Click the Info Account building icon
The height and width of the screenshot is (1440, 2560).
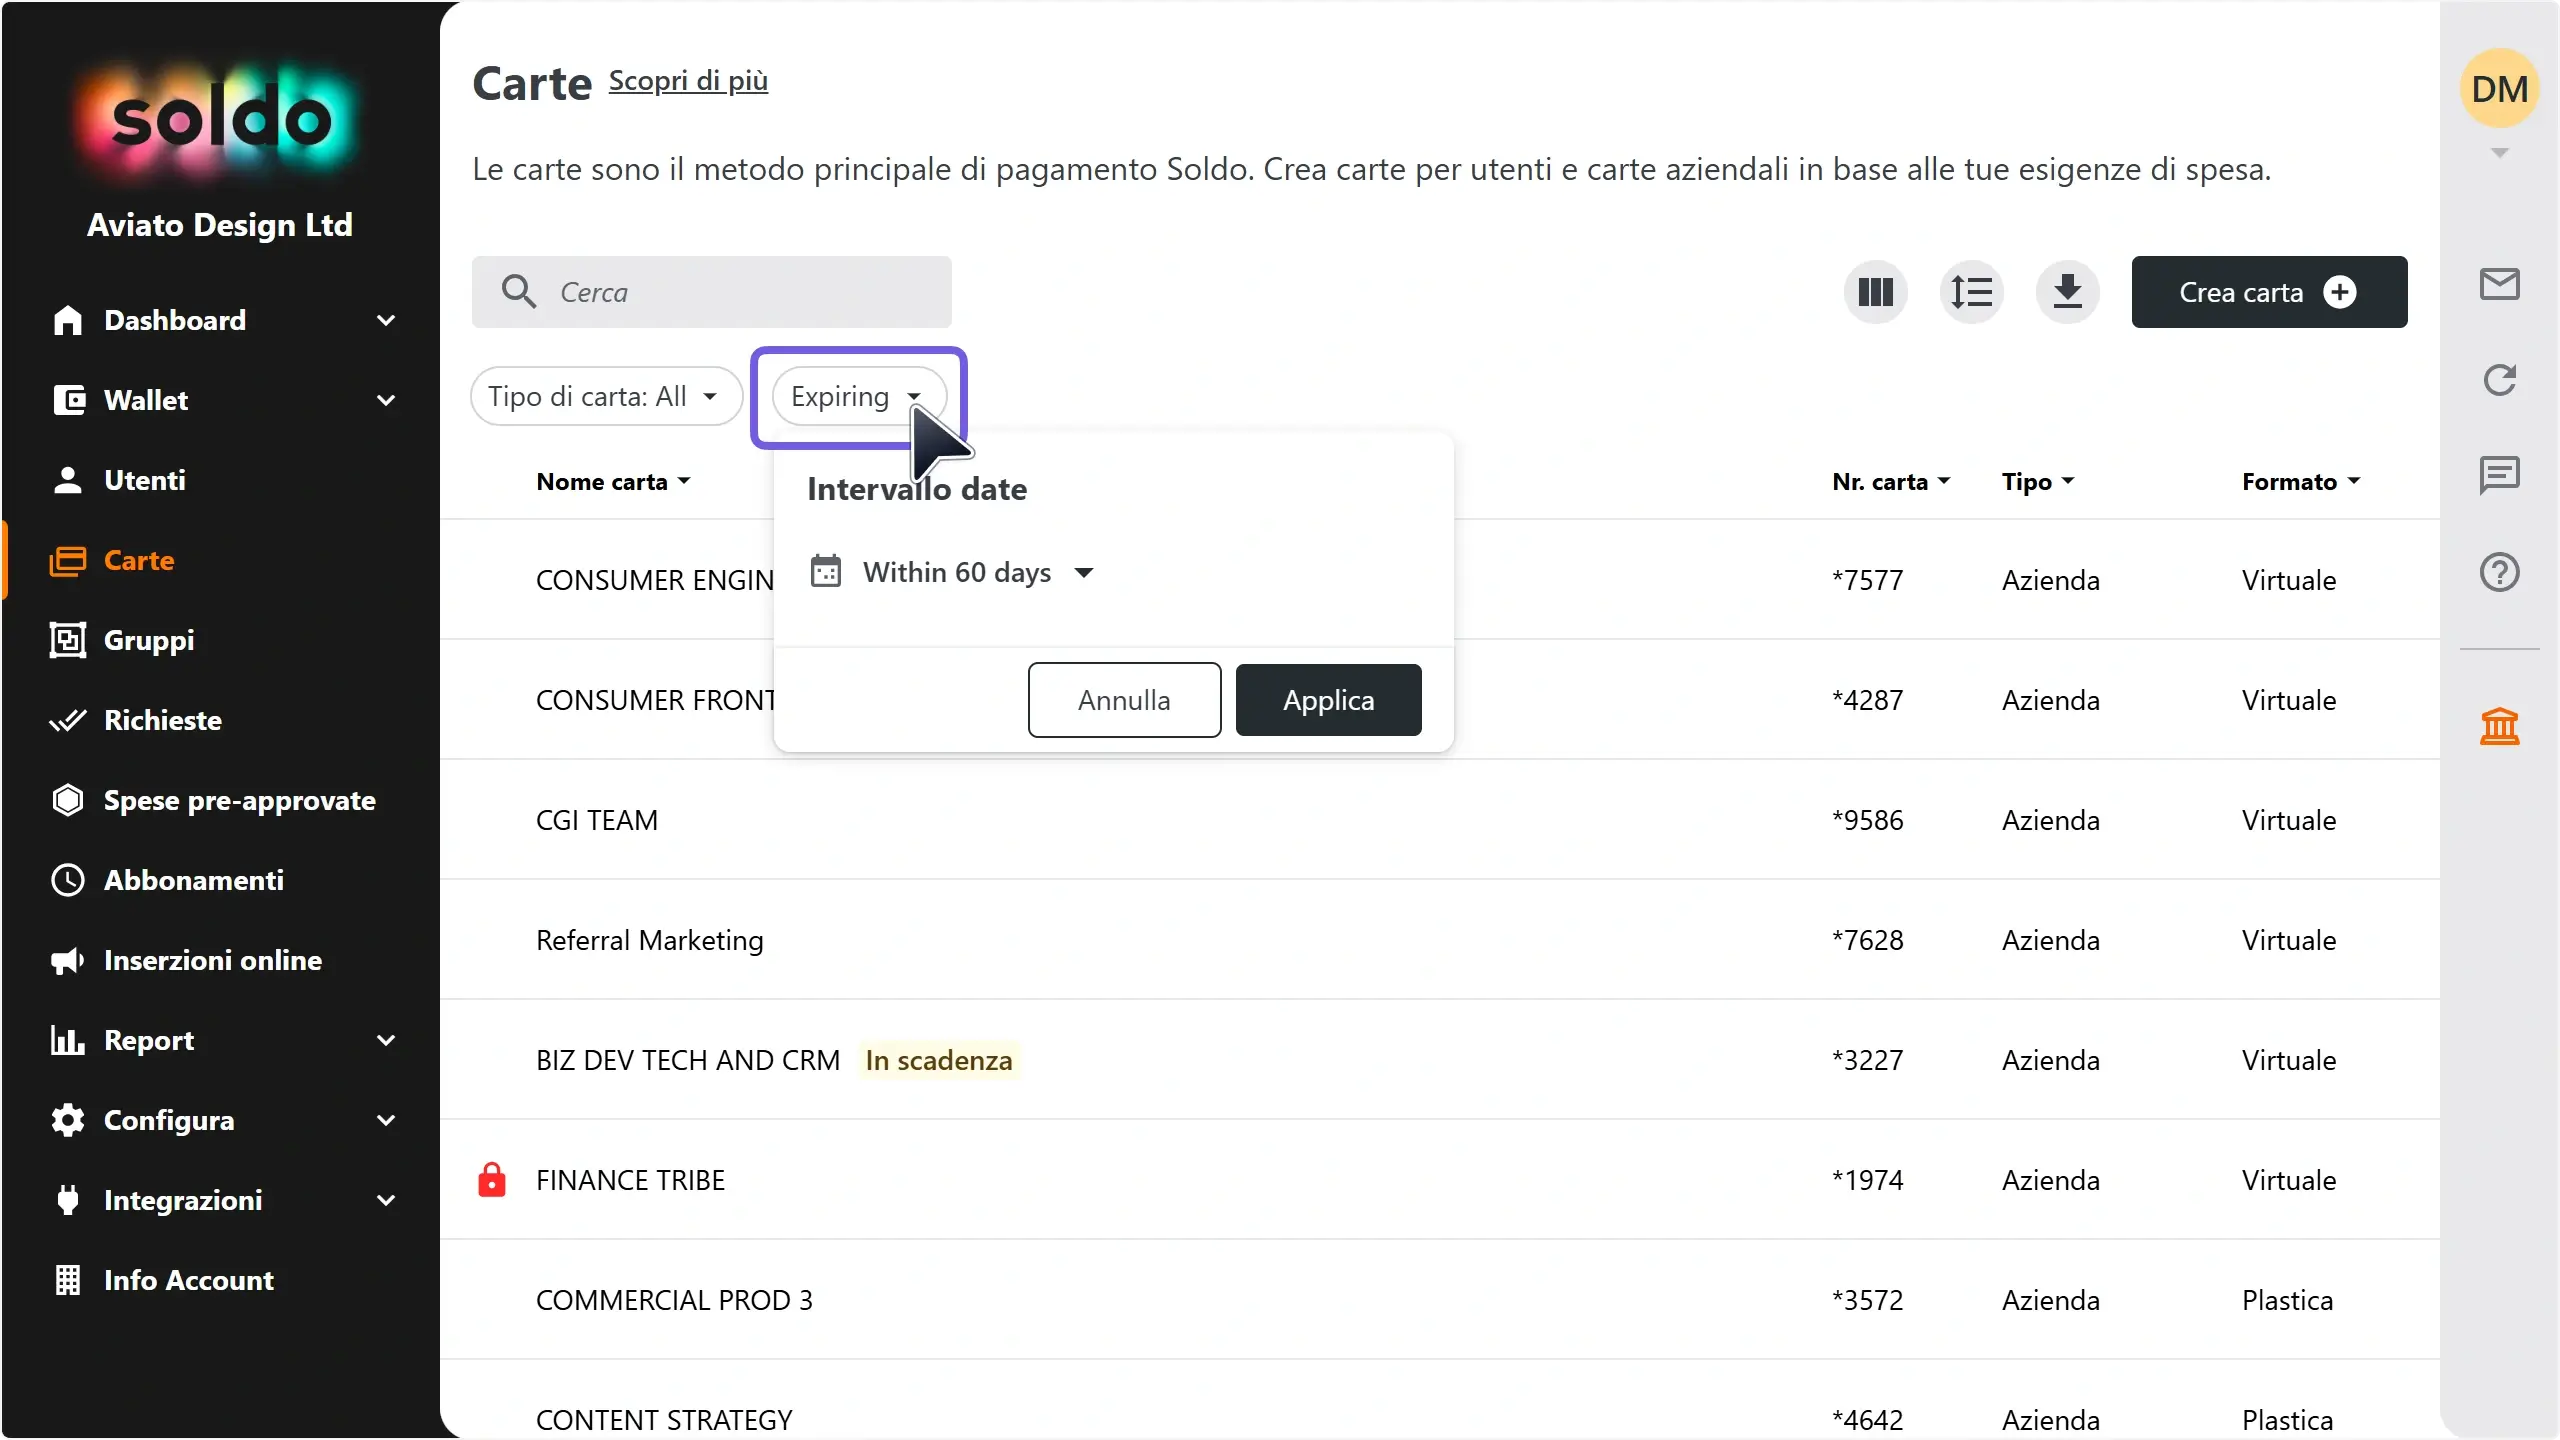click(68, 1280)
